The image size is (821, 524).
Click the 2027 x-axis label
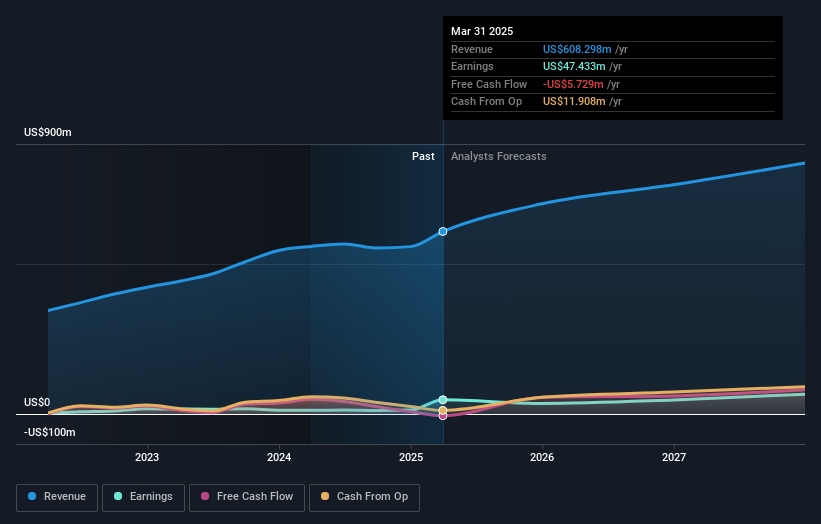[x=674, y=457]
